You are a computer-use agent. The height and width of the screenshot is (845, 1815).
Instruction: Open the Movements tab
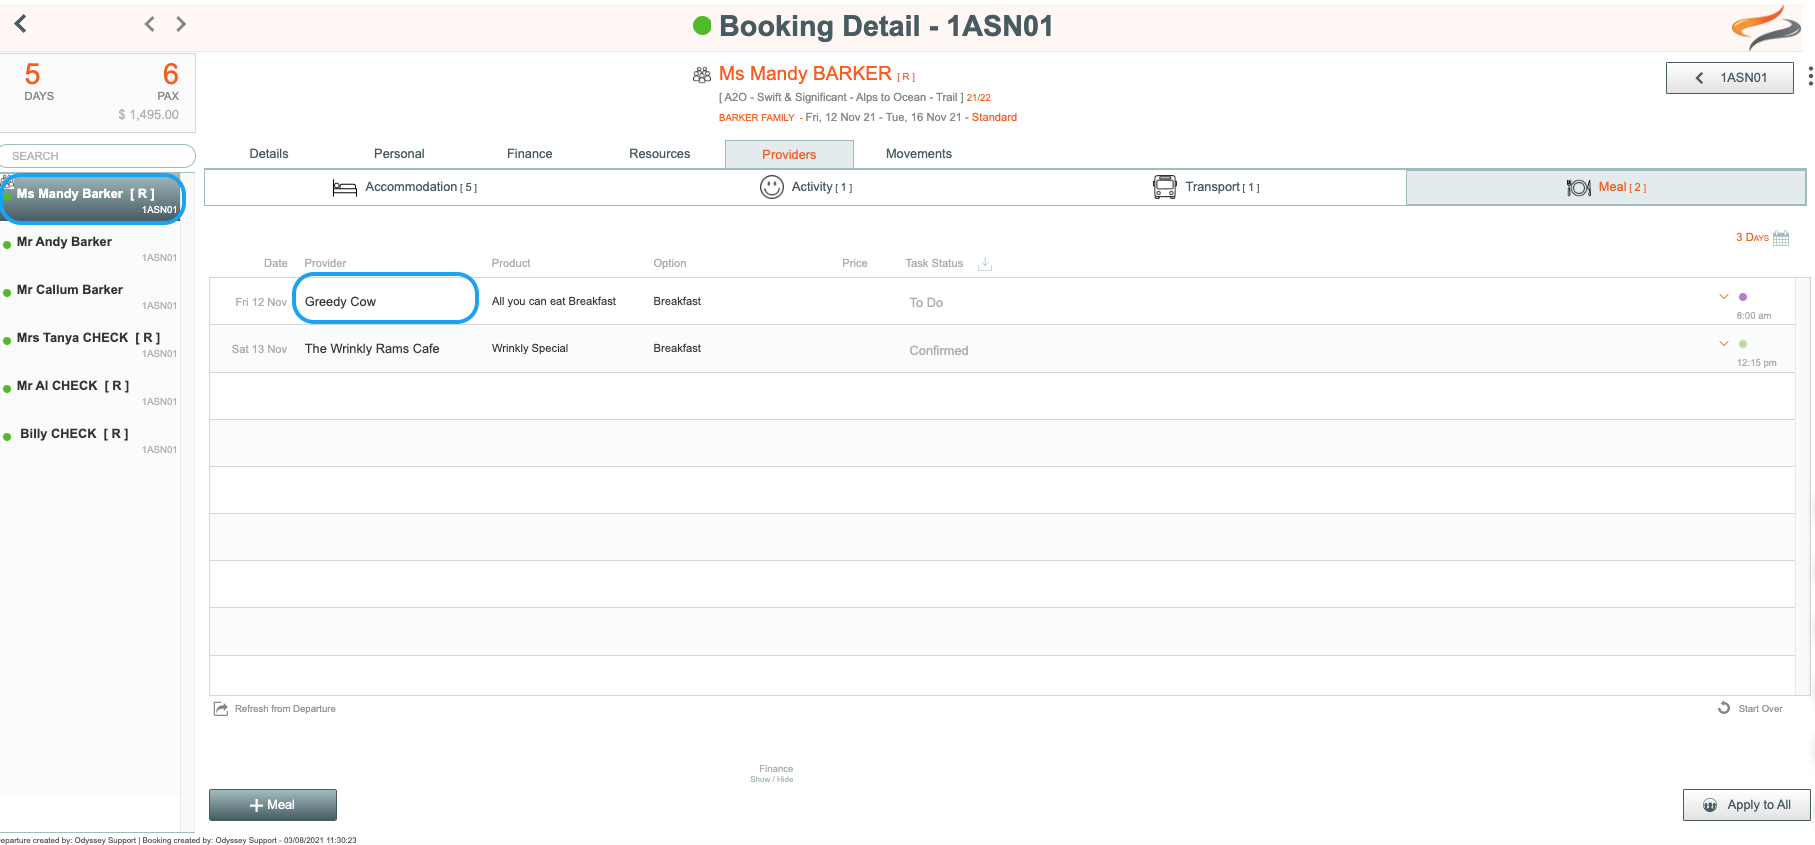[919, 154]
